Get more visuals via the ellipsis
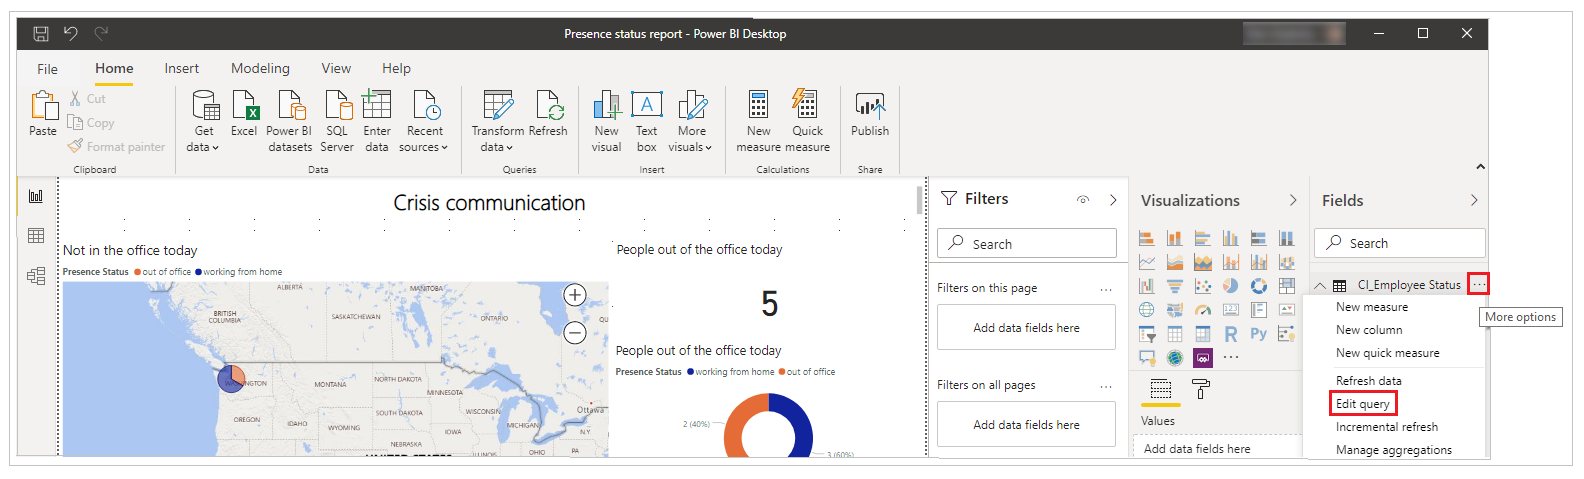This screenshot has height=479, width=1584. tap(1231, 357)
